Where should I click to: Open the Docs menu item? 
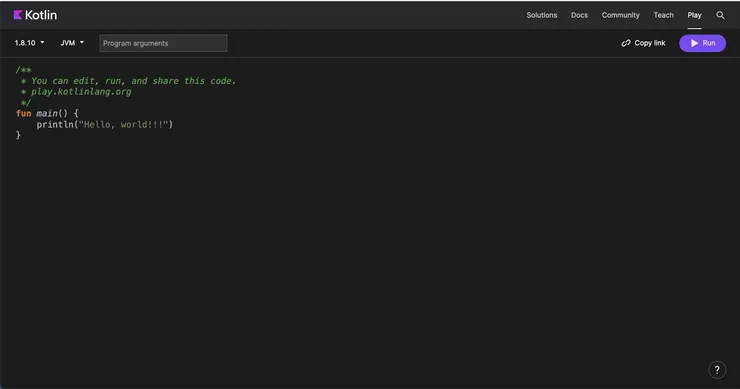pos(579,15)
